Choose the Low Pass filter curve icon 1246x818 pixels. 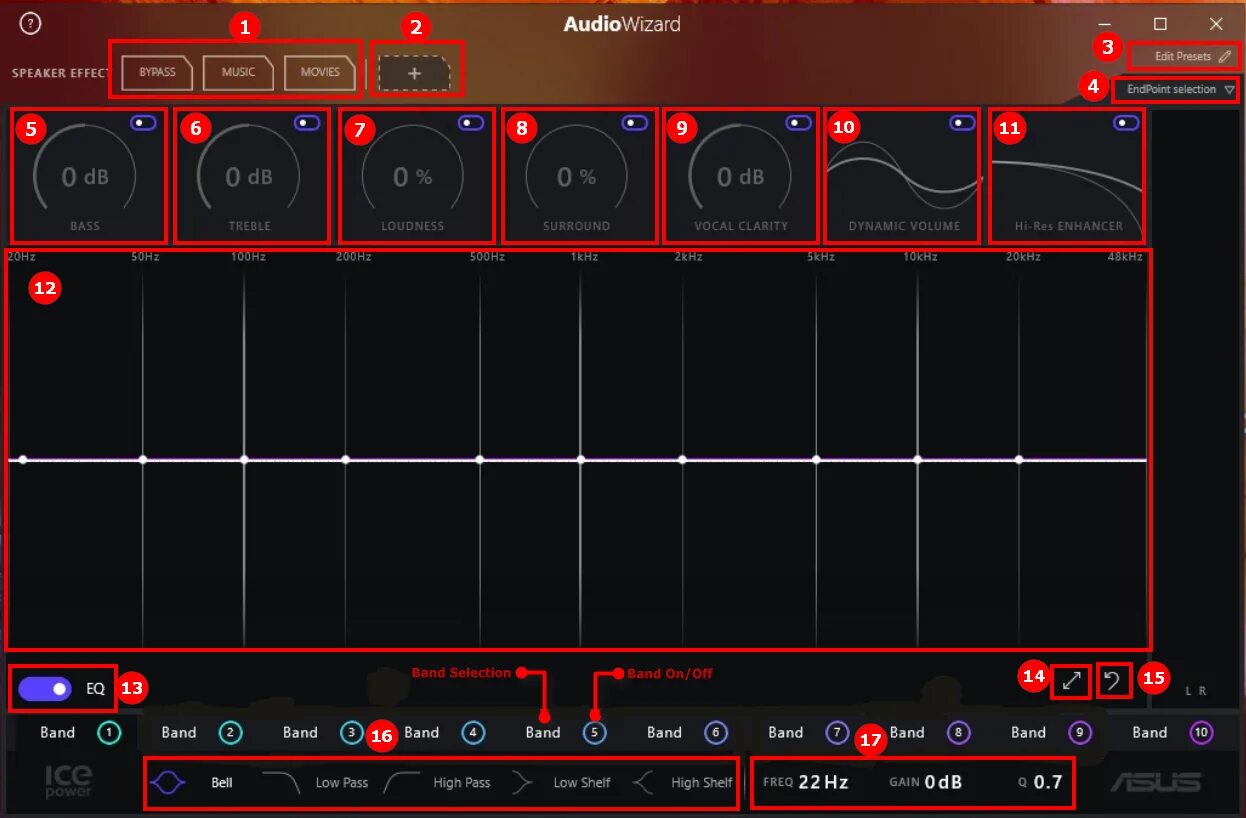point(281,783)
